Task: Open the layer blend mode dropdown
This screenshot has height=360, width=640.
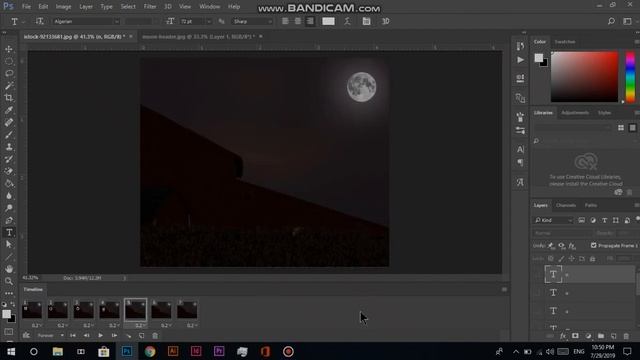Action: [562, 233]
